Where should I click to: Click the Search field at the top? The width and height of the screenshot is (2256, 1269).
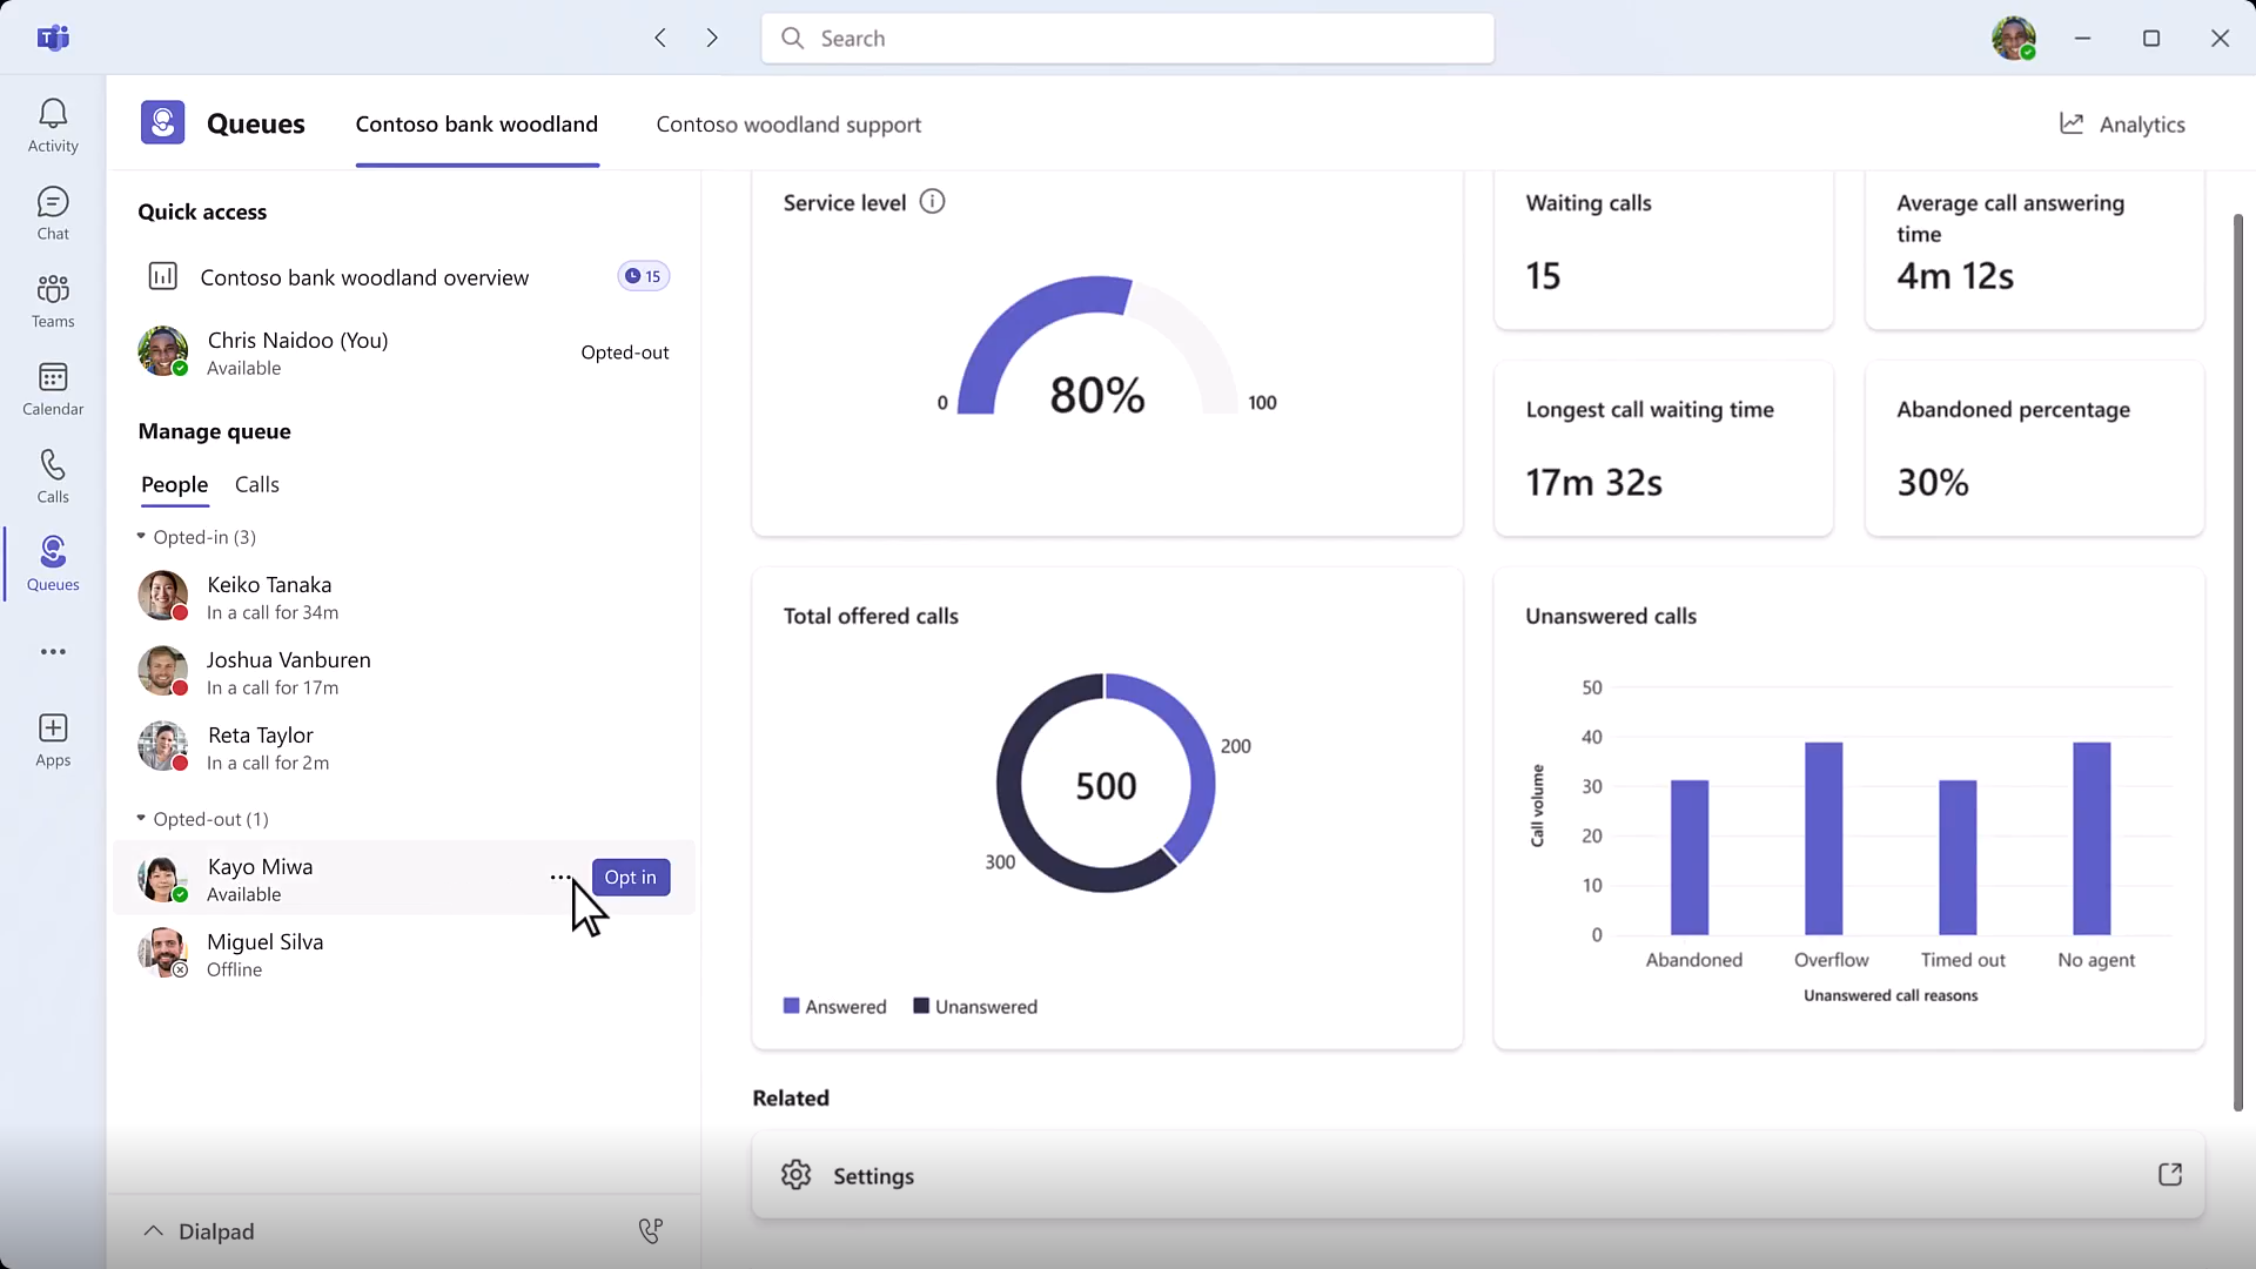pyautogui.click(x=1127, y=38)
